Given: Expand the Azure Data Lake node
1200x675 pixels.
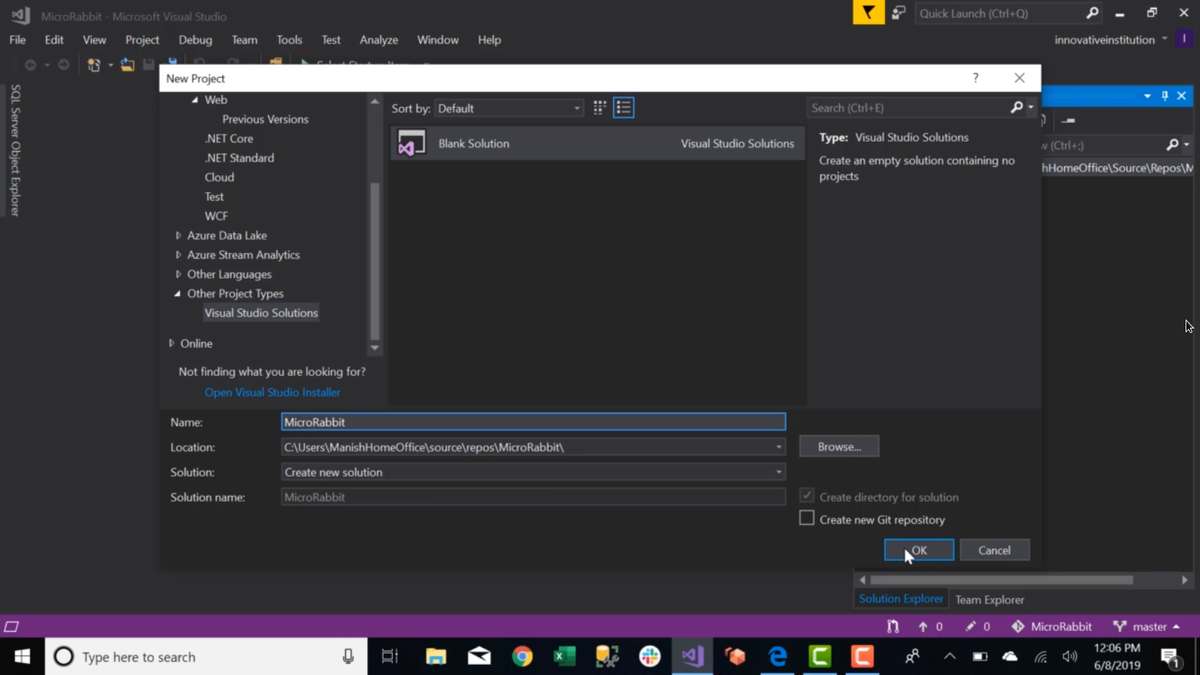Looking at the screenshot, I should pyautogui.click(x=178, y=236).
